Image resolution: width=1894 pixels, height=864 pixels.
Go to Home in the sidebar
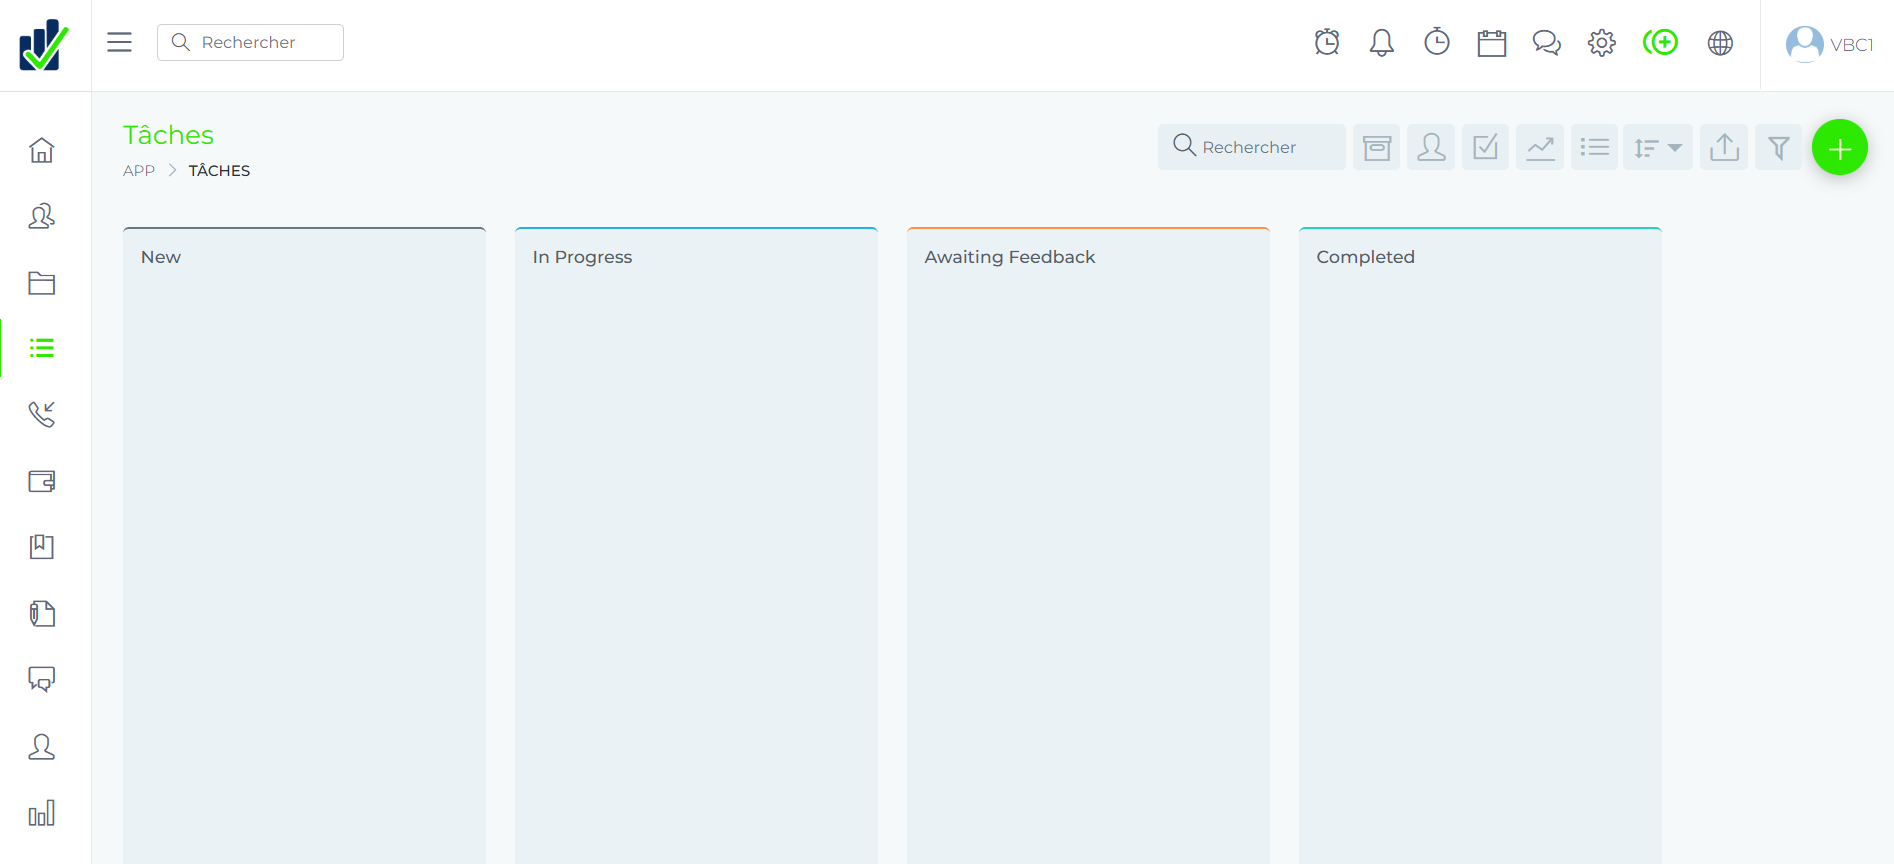point(42,150)
